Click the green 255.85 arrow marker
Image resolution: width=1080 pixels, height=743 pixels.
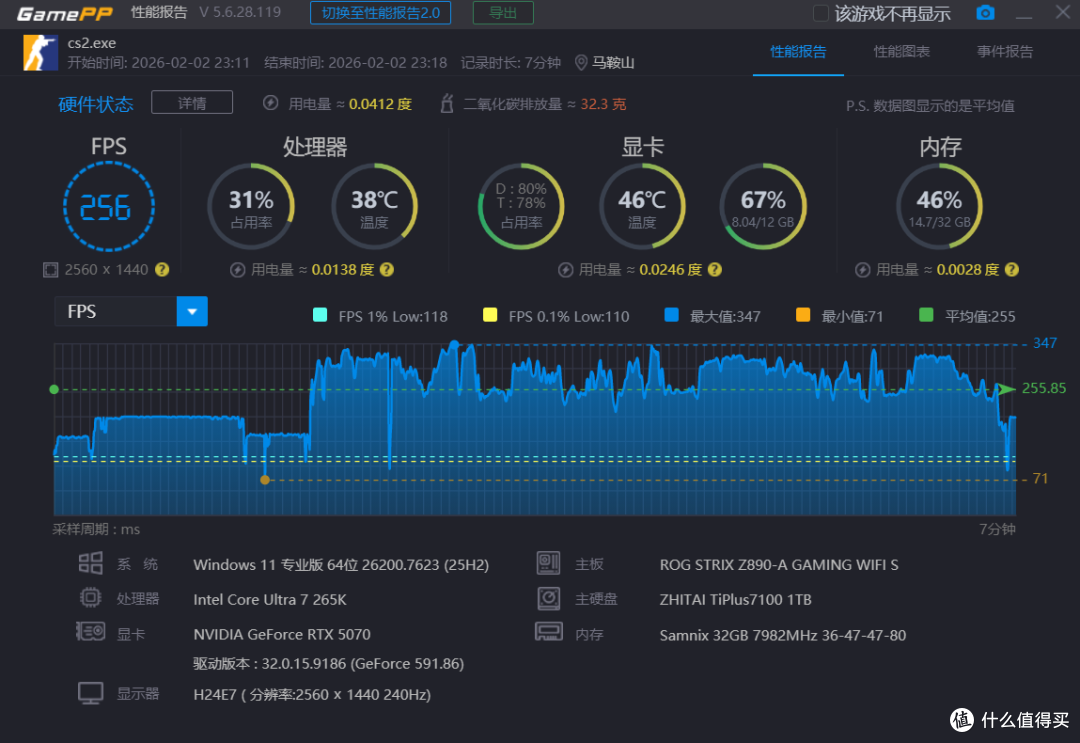click(x=1006, y=389)
